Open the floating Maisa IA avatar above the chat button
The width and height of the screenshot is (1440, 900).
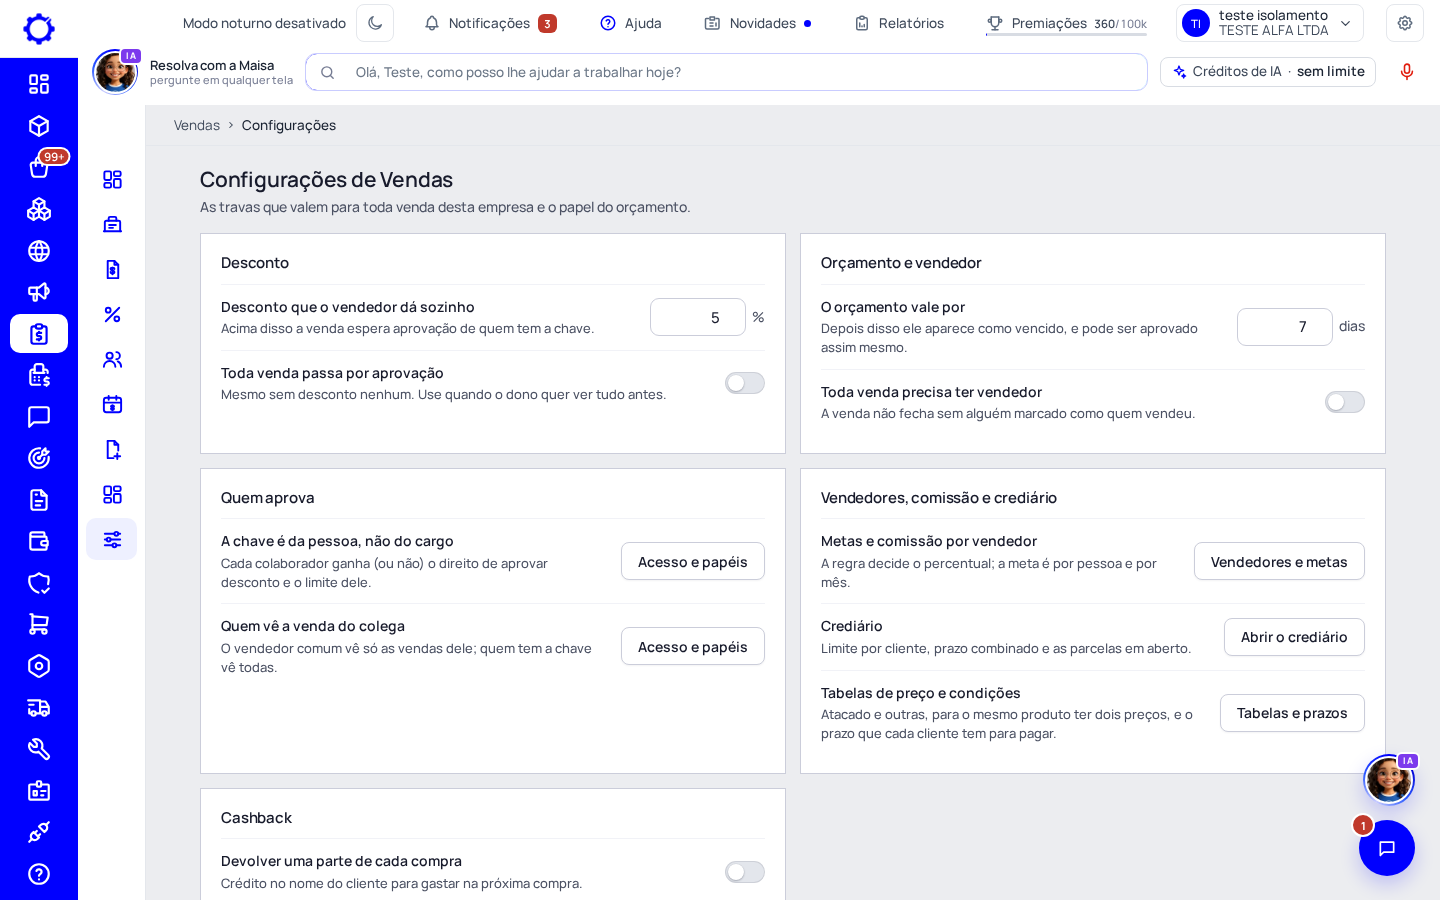1389,779
